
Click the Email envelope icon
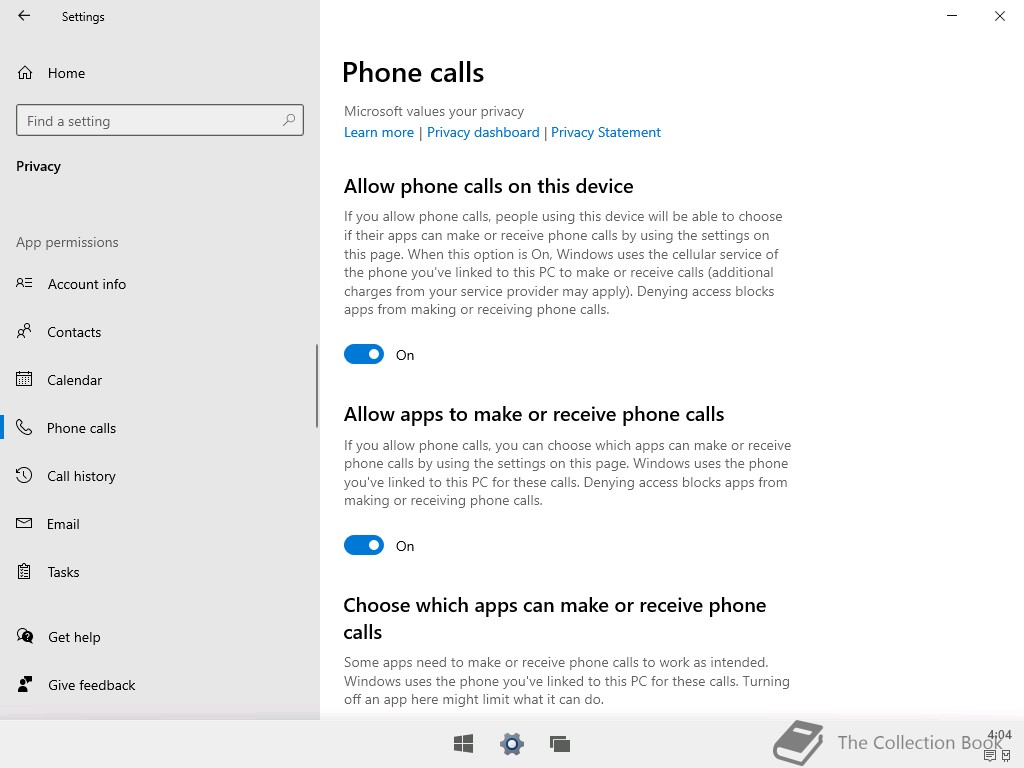coord(24,523)
